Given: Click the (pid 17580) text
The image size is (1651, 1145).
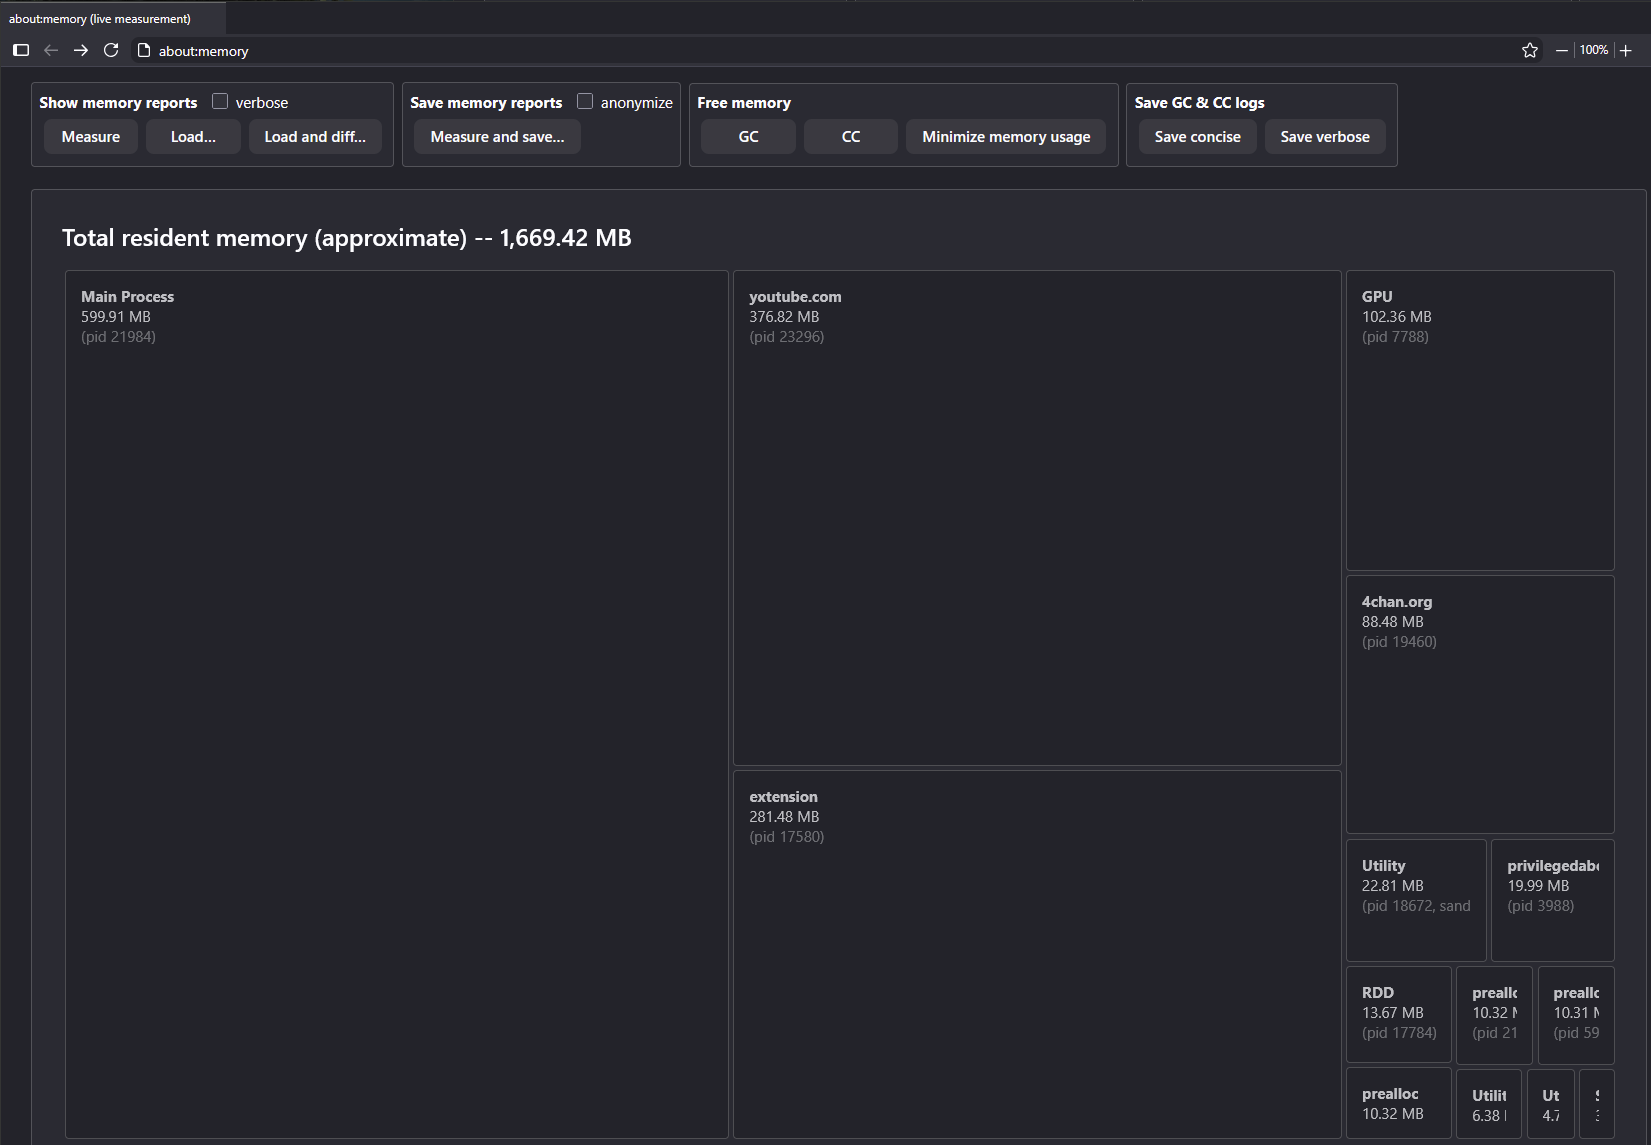Looking at the screenshot, I should 787,837.
